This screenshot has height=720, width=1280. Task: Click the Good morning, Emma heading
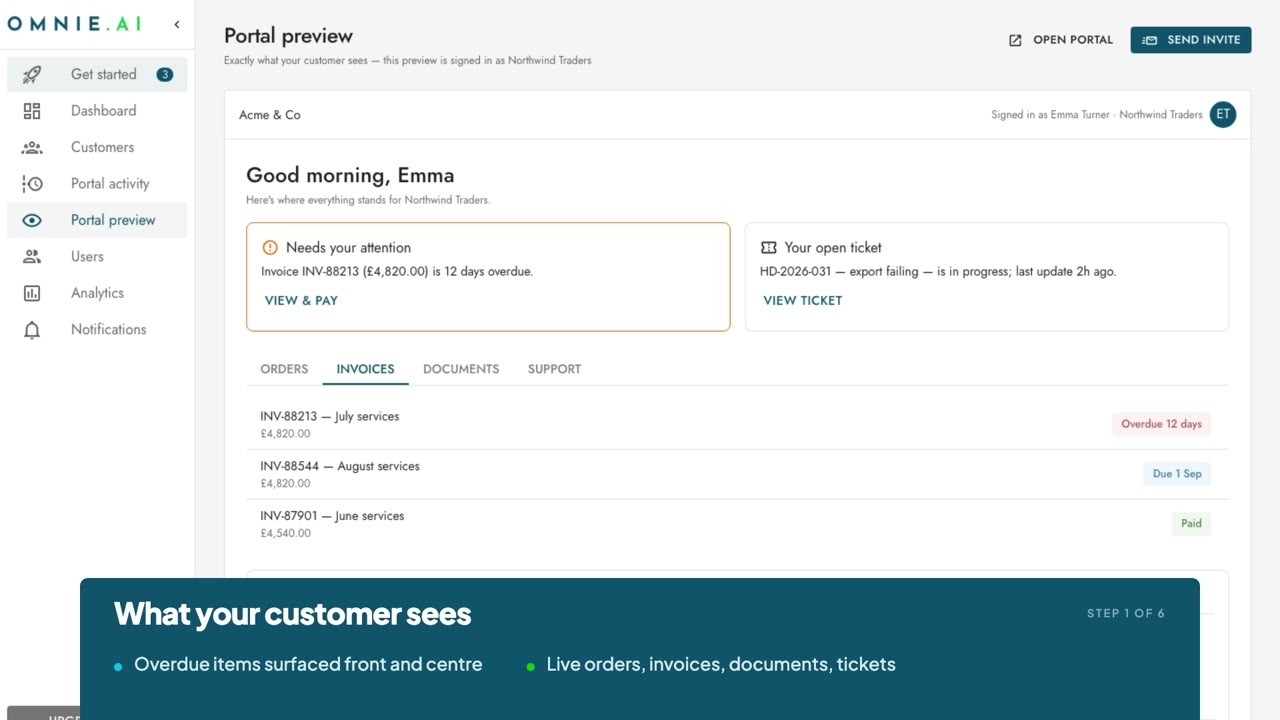pyautogui.click(x=350, y=176)
